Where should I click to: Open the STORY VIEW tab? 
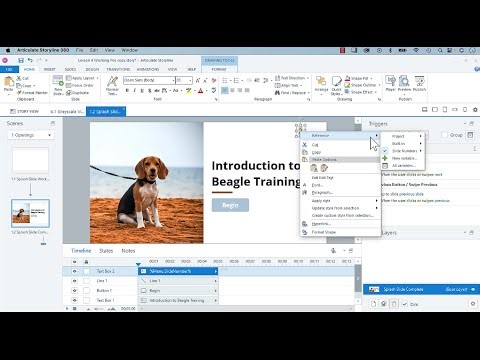point(25,111)
